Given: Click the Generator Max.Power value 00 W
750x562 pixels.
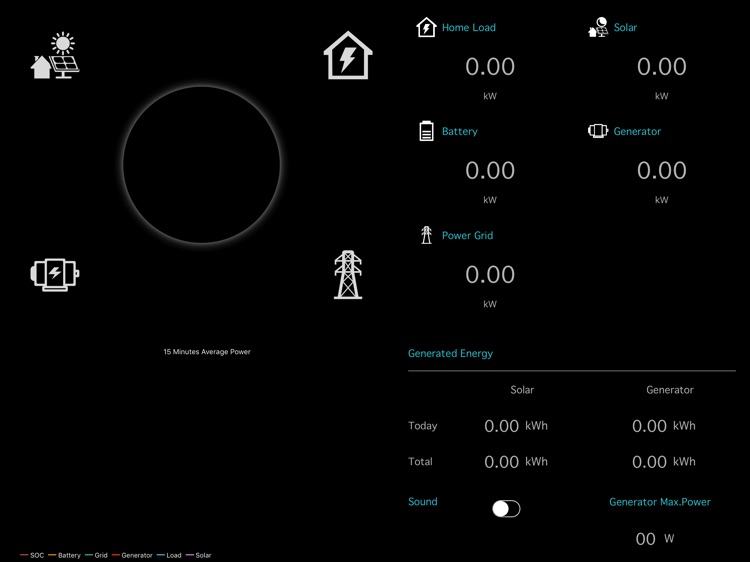Looking at the screenshot, I should (x=654, y=539).
